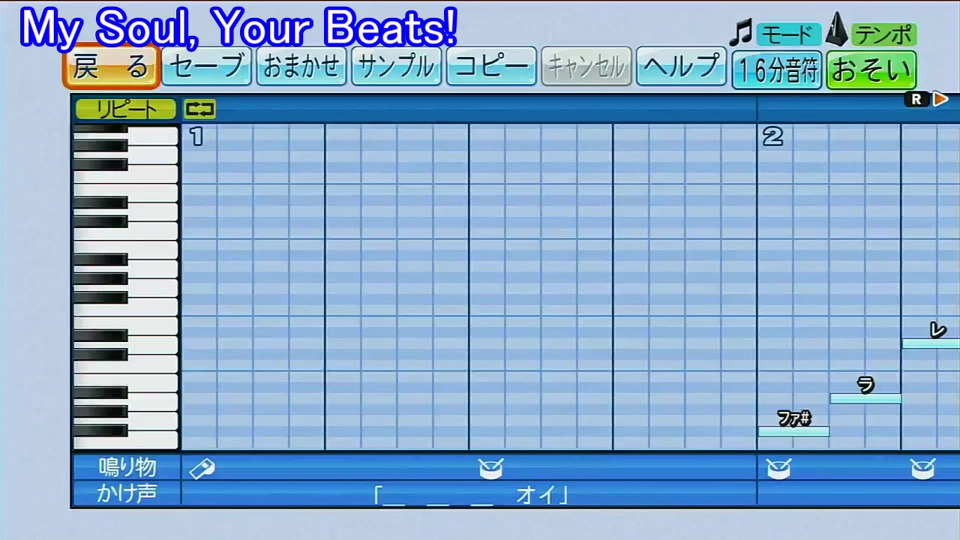Click the metronome tempo icon
This screenshot has width=960, height=540.
[836, 29]
